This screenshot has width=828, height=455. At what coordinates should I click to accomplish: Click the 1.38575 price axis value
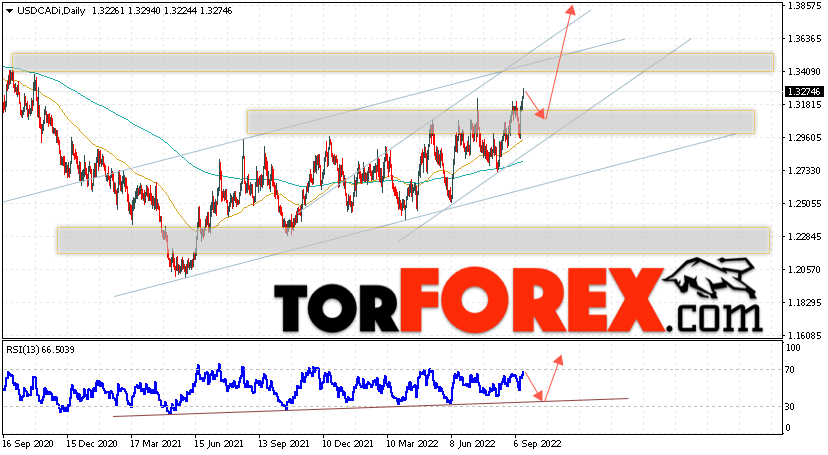pos(804,6)
